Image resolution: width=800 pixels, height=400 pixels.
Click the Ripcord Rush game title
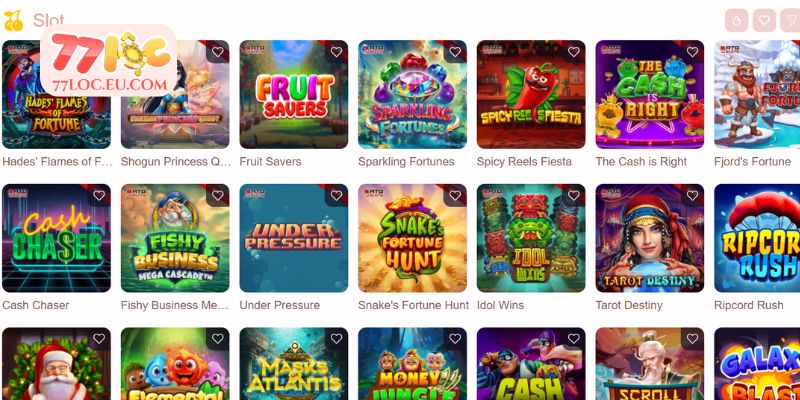coord(748,305)
